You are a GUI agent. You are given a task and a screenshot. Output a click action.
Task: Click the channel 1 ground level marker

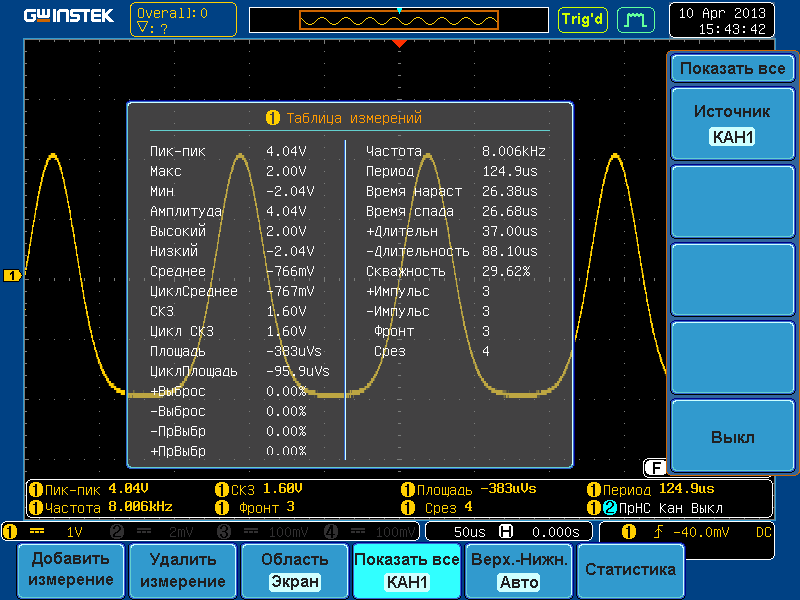(x=12, y=275)
